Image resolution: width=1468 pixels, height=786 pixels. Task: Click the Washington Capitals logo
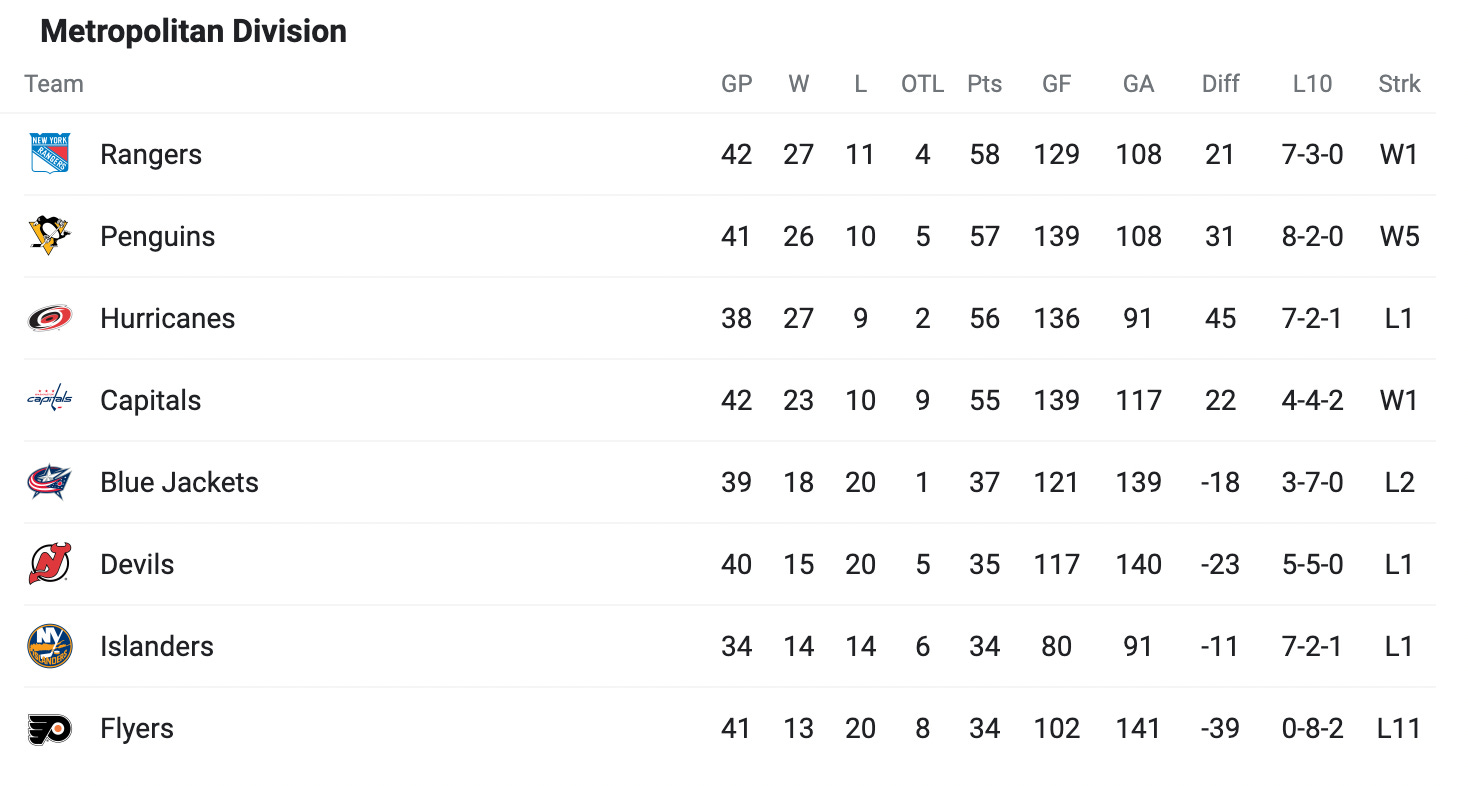point(49,400)
